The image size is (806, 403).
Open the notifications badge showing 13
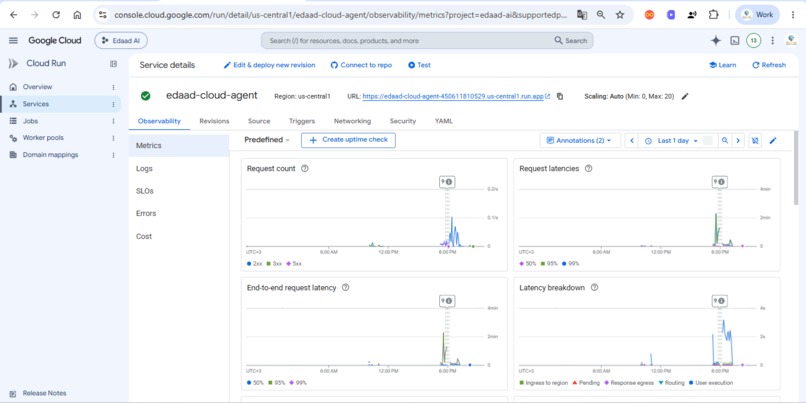point(754,41)
